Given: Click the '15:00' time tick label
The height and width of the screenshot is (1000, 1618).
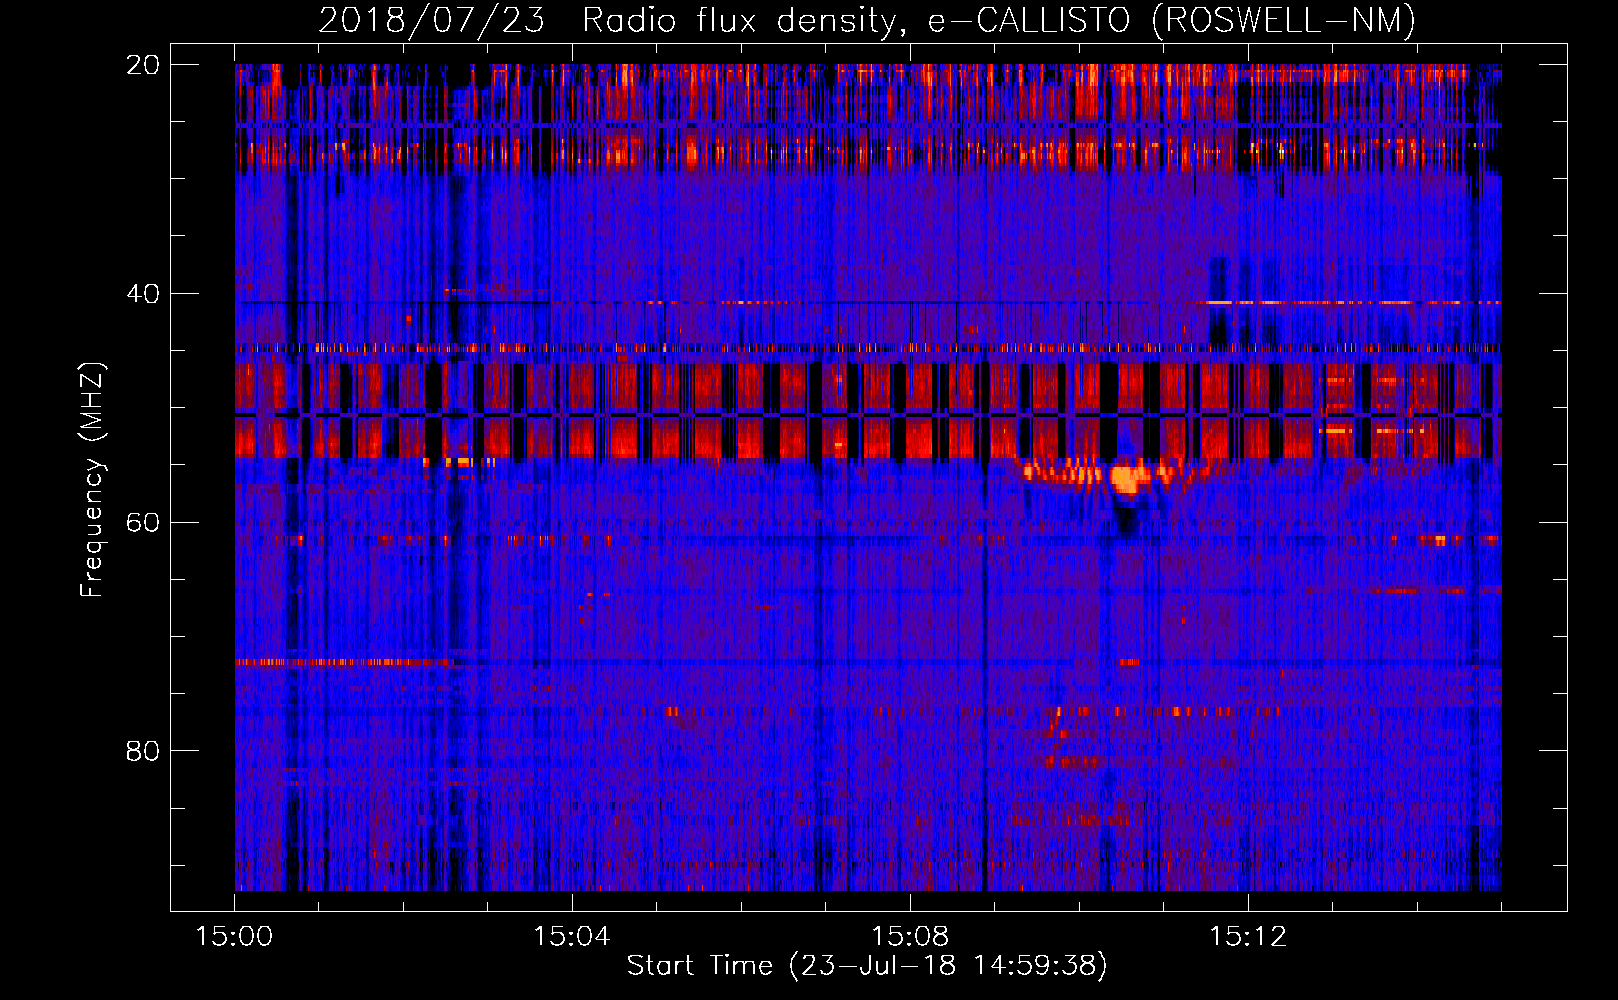Looking at the screenshot, I should (x=234, y=937).
